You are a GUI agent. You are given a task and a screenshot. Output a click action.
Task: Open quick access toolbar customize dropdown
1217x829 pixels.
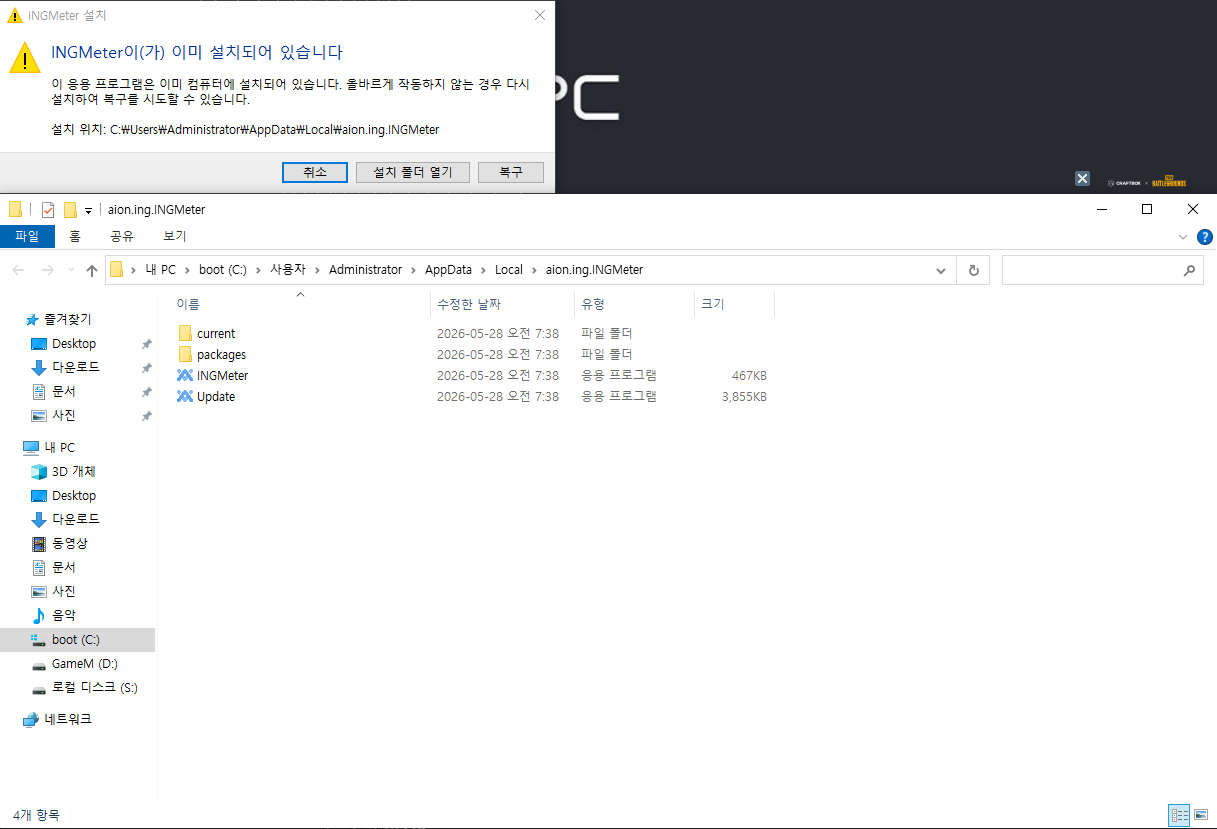coord(88,210)
